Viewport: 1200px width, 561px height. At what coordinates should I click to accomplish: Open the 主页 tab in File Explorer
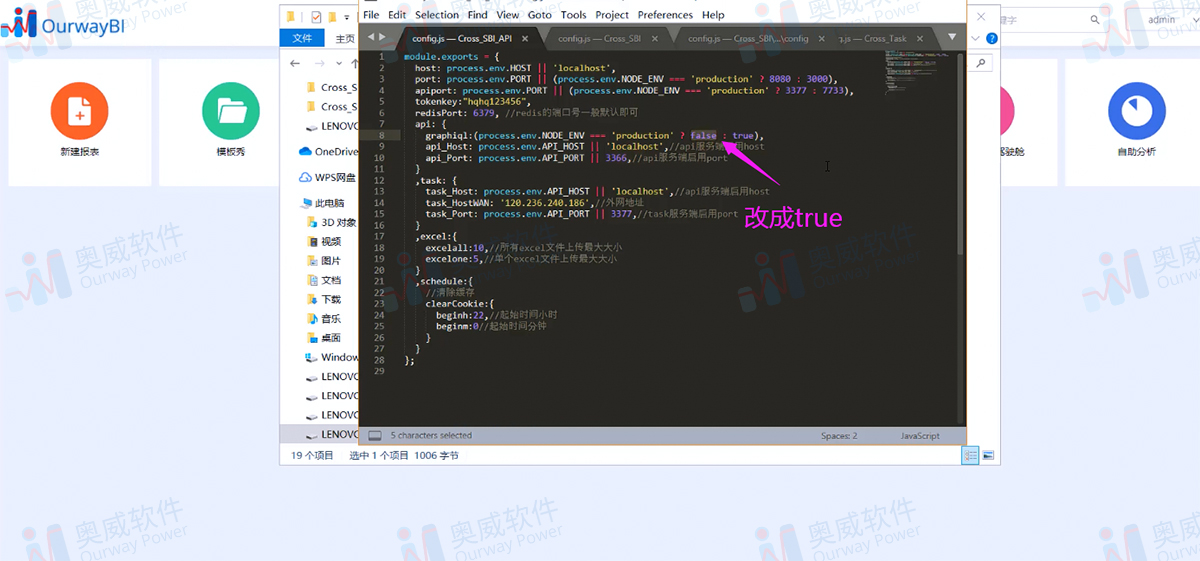coord(345,38)
